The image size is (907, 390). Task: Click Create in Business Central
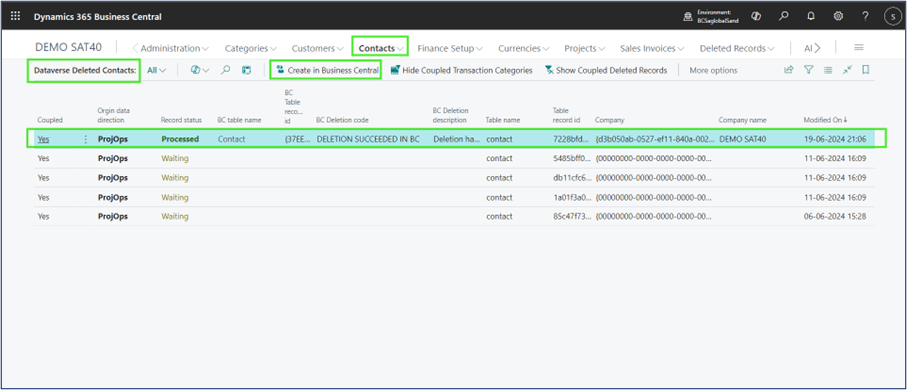click(327, 70)
